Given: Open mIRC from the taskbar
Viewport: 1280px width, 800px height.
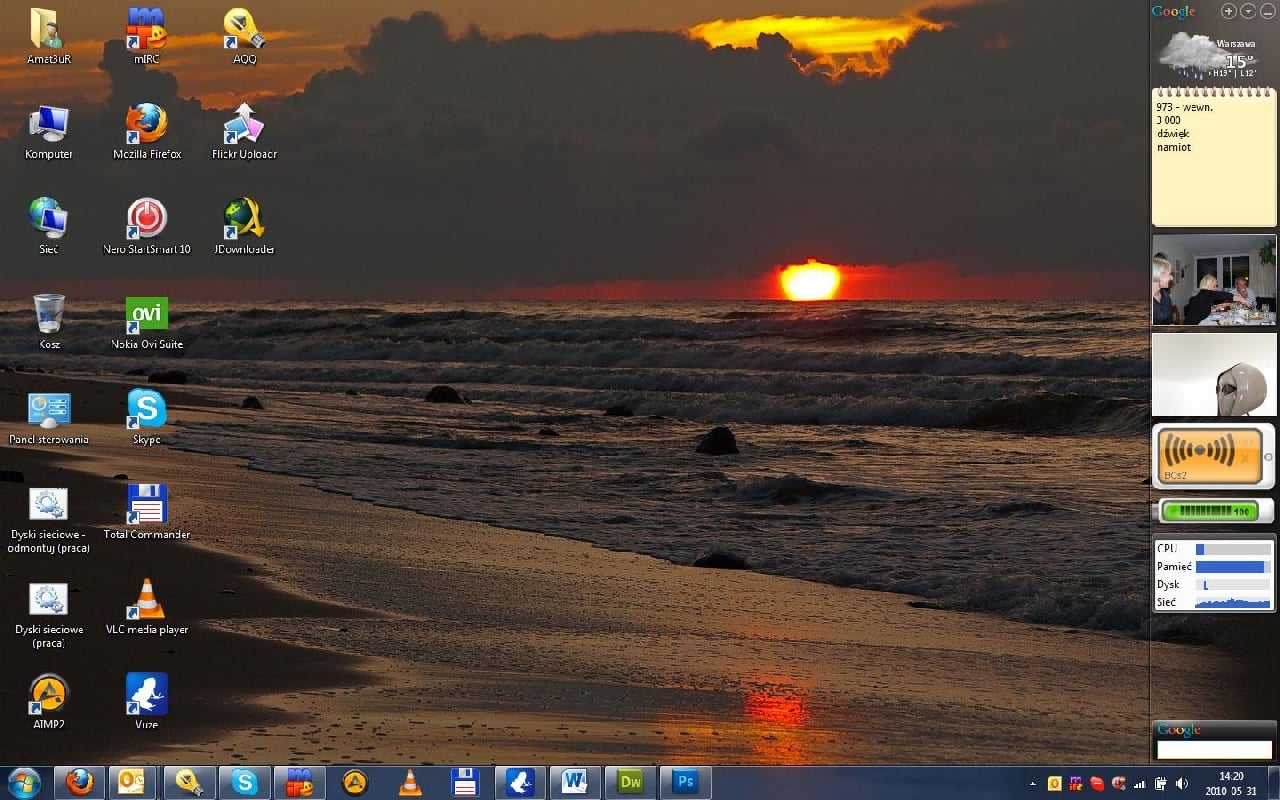Looking at the screenshot, I should point(299,782).
